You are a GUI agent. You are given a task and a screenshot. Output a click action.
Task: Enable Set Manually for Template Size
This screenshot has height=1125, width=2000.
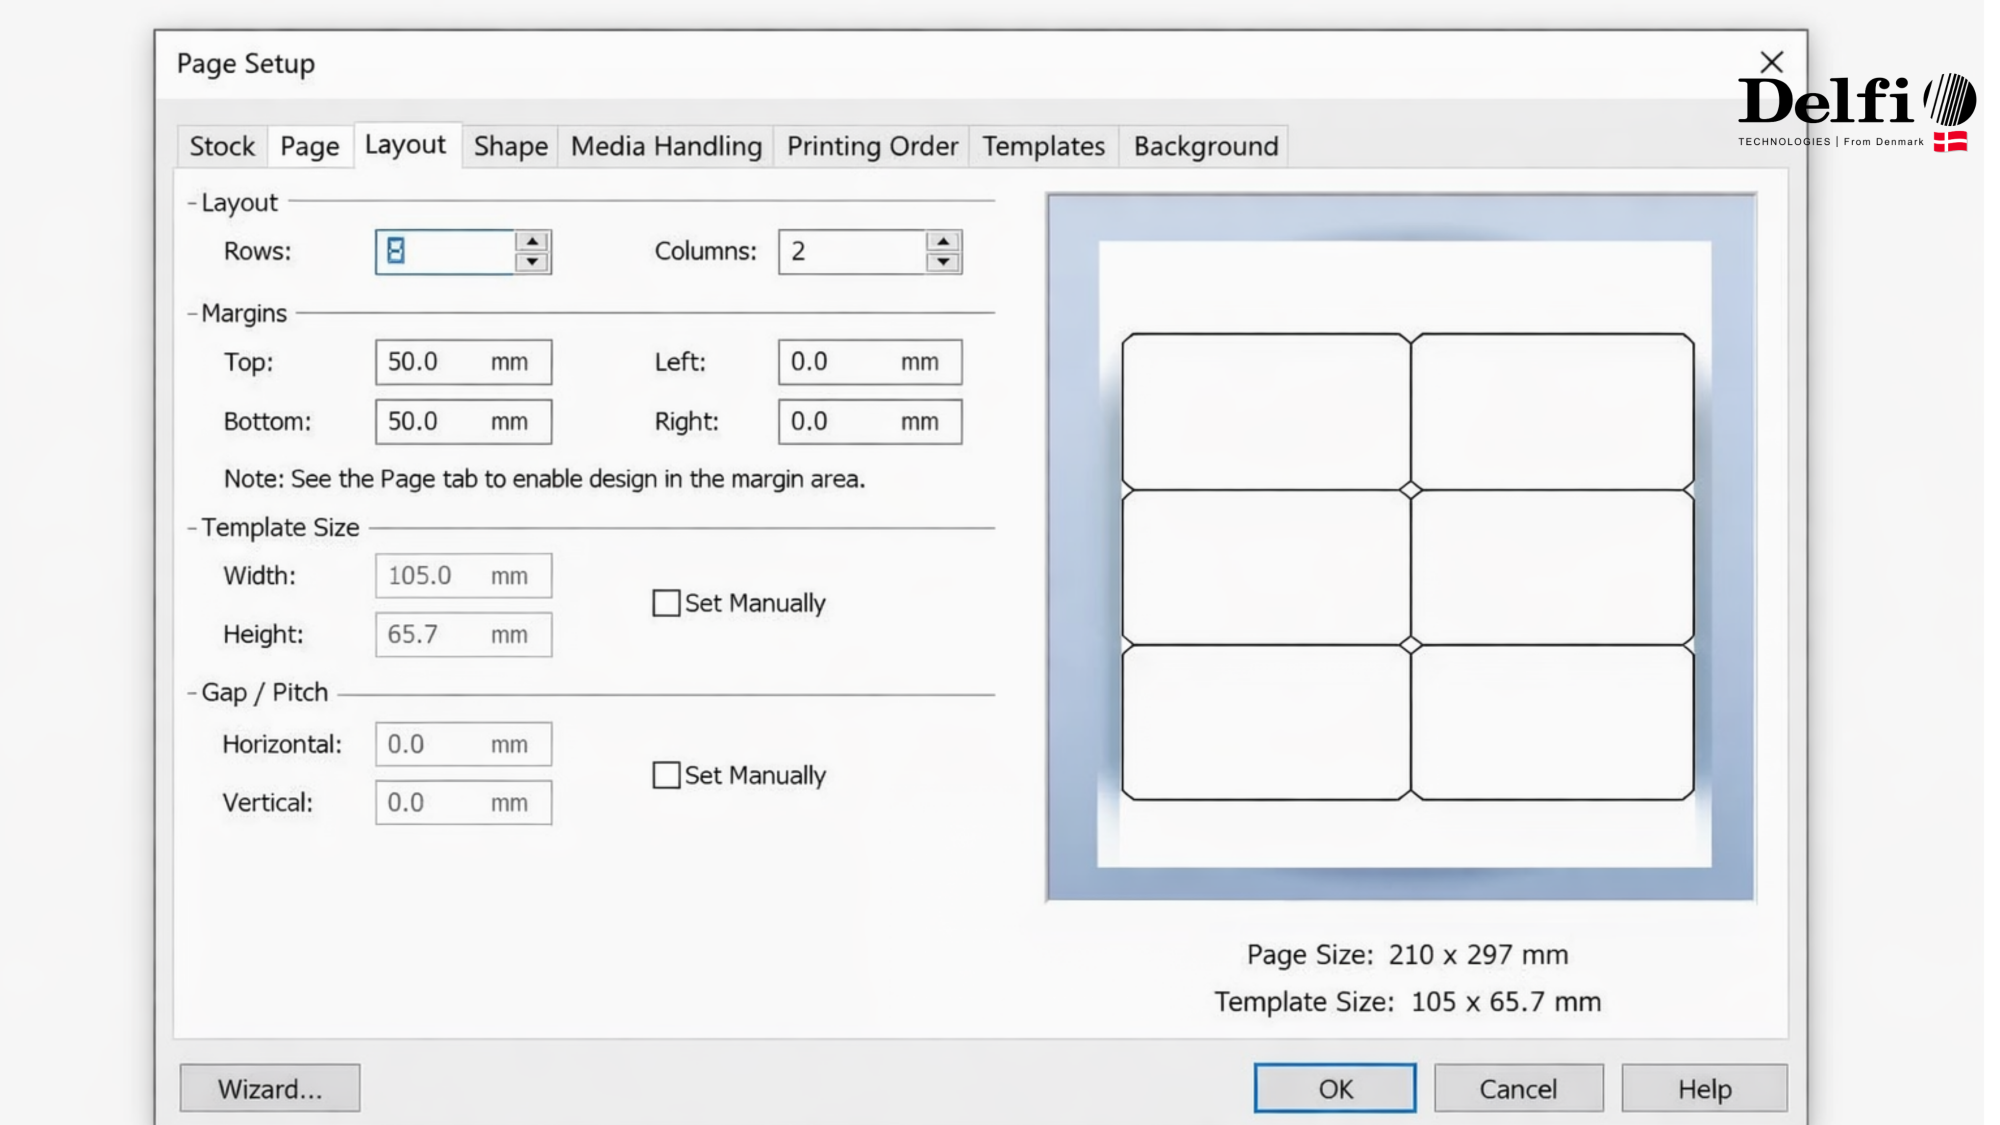(666, 603)
